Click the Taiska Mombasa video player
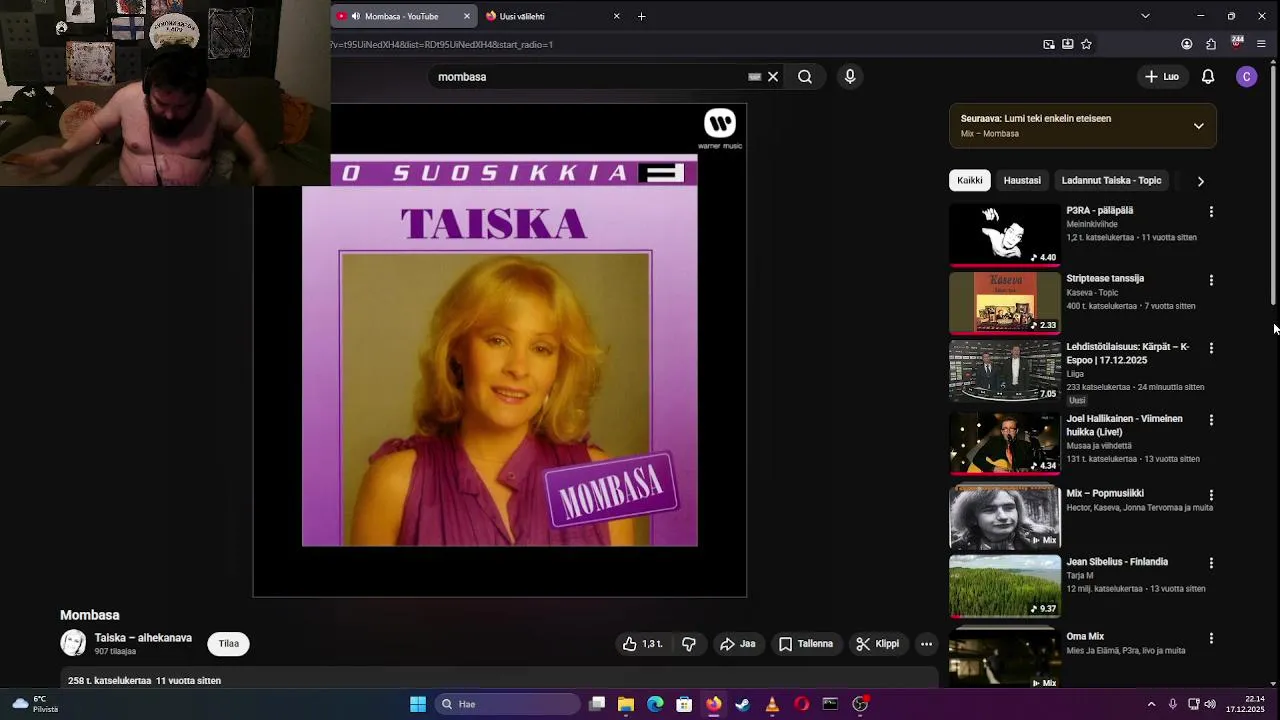The width and height of the screenshot is (1280, 720). pyautogui.click(x=500, y=350)
